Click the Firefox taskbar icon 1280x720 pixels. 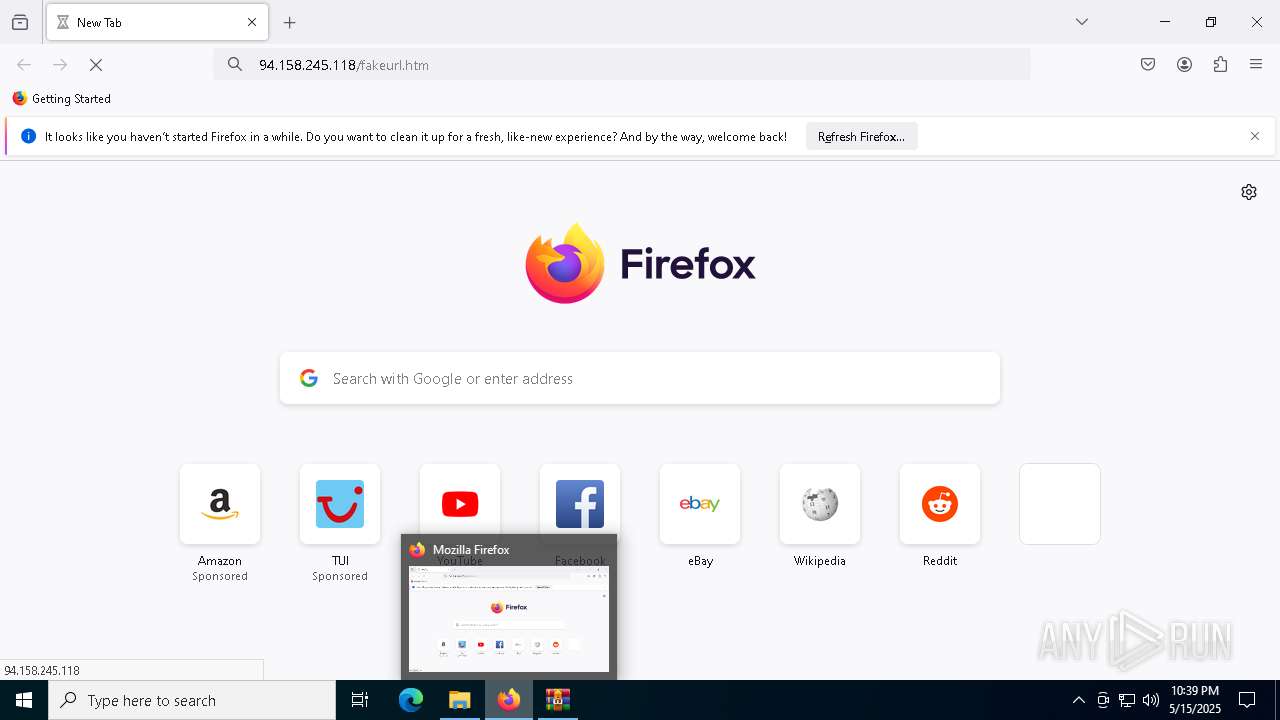pos(509,700)
